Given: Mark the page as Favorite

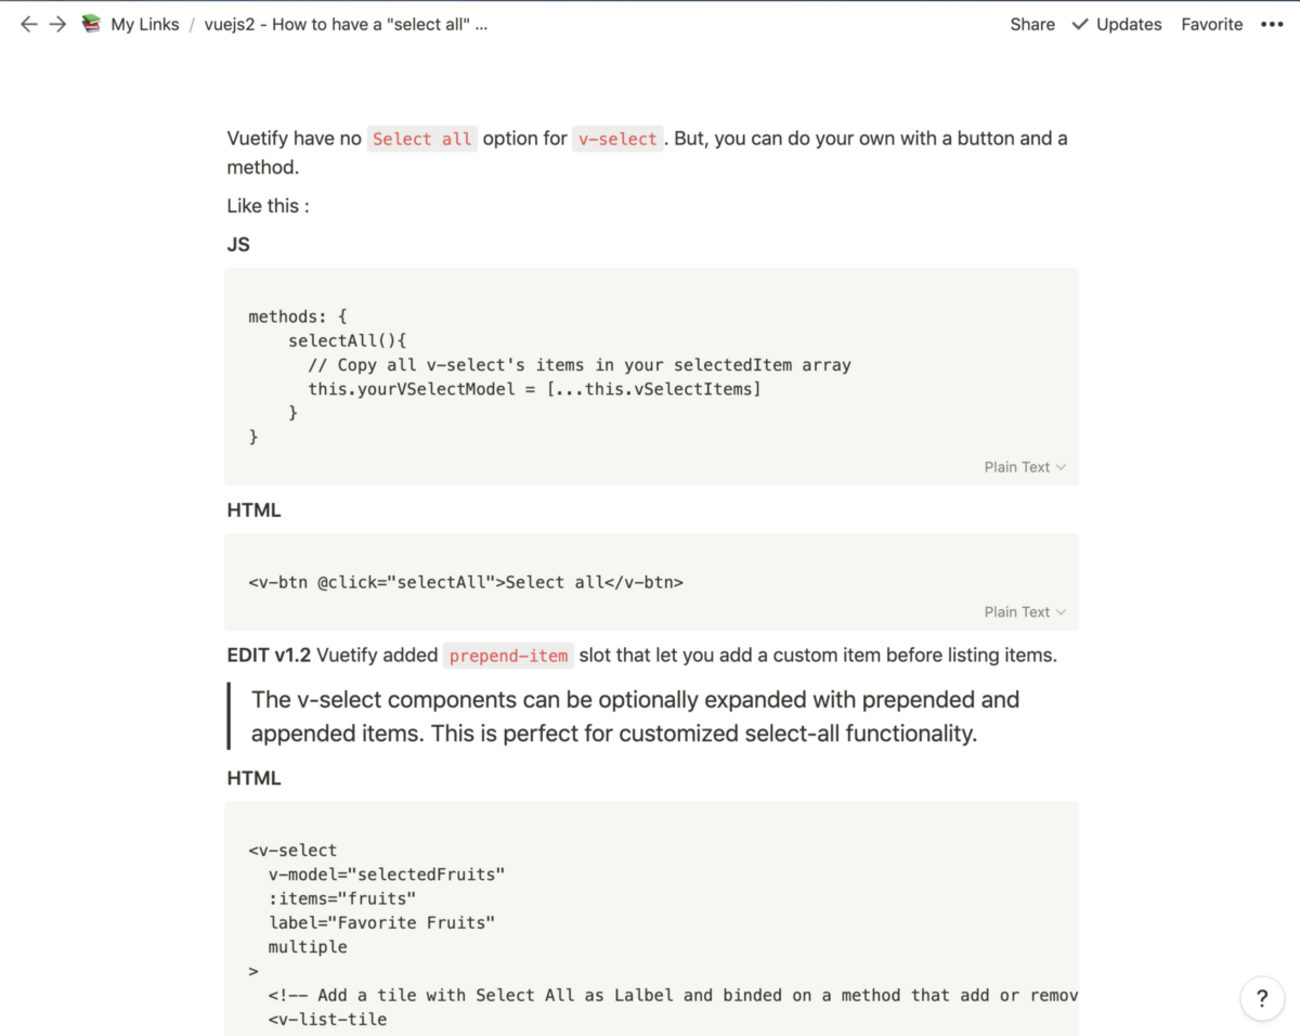Looking at the screenshot, I should pyautogui.click(x=1211, y=24).
